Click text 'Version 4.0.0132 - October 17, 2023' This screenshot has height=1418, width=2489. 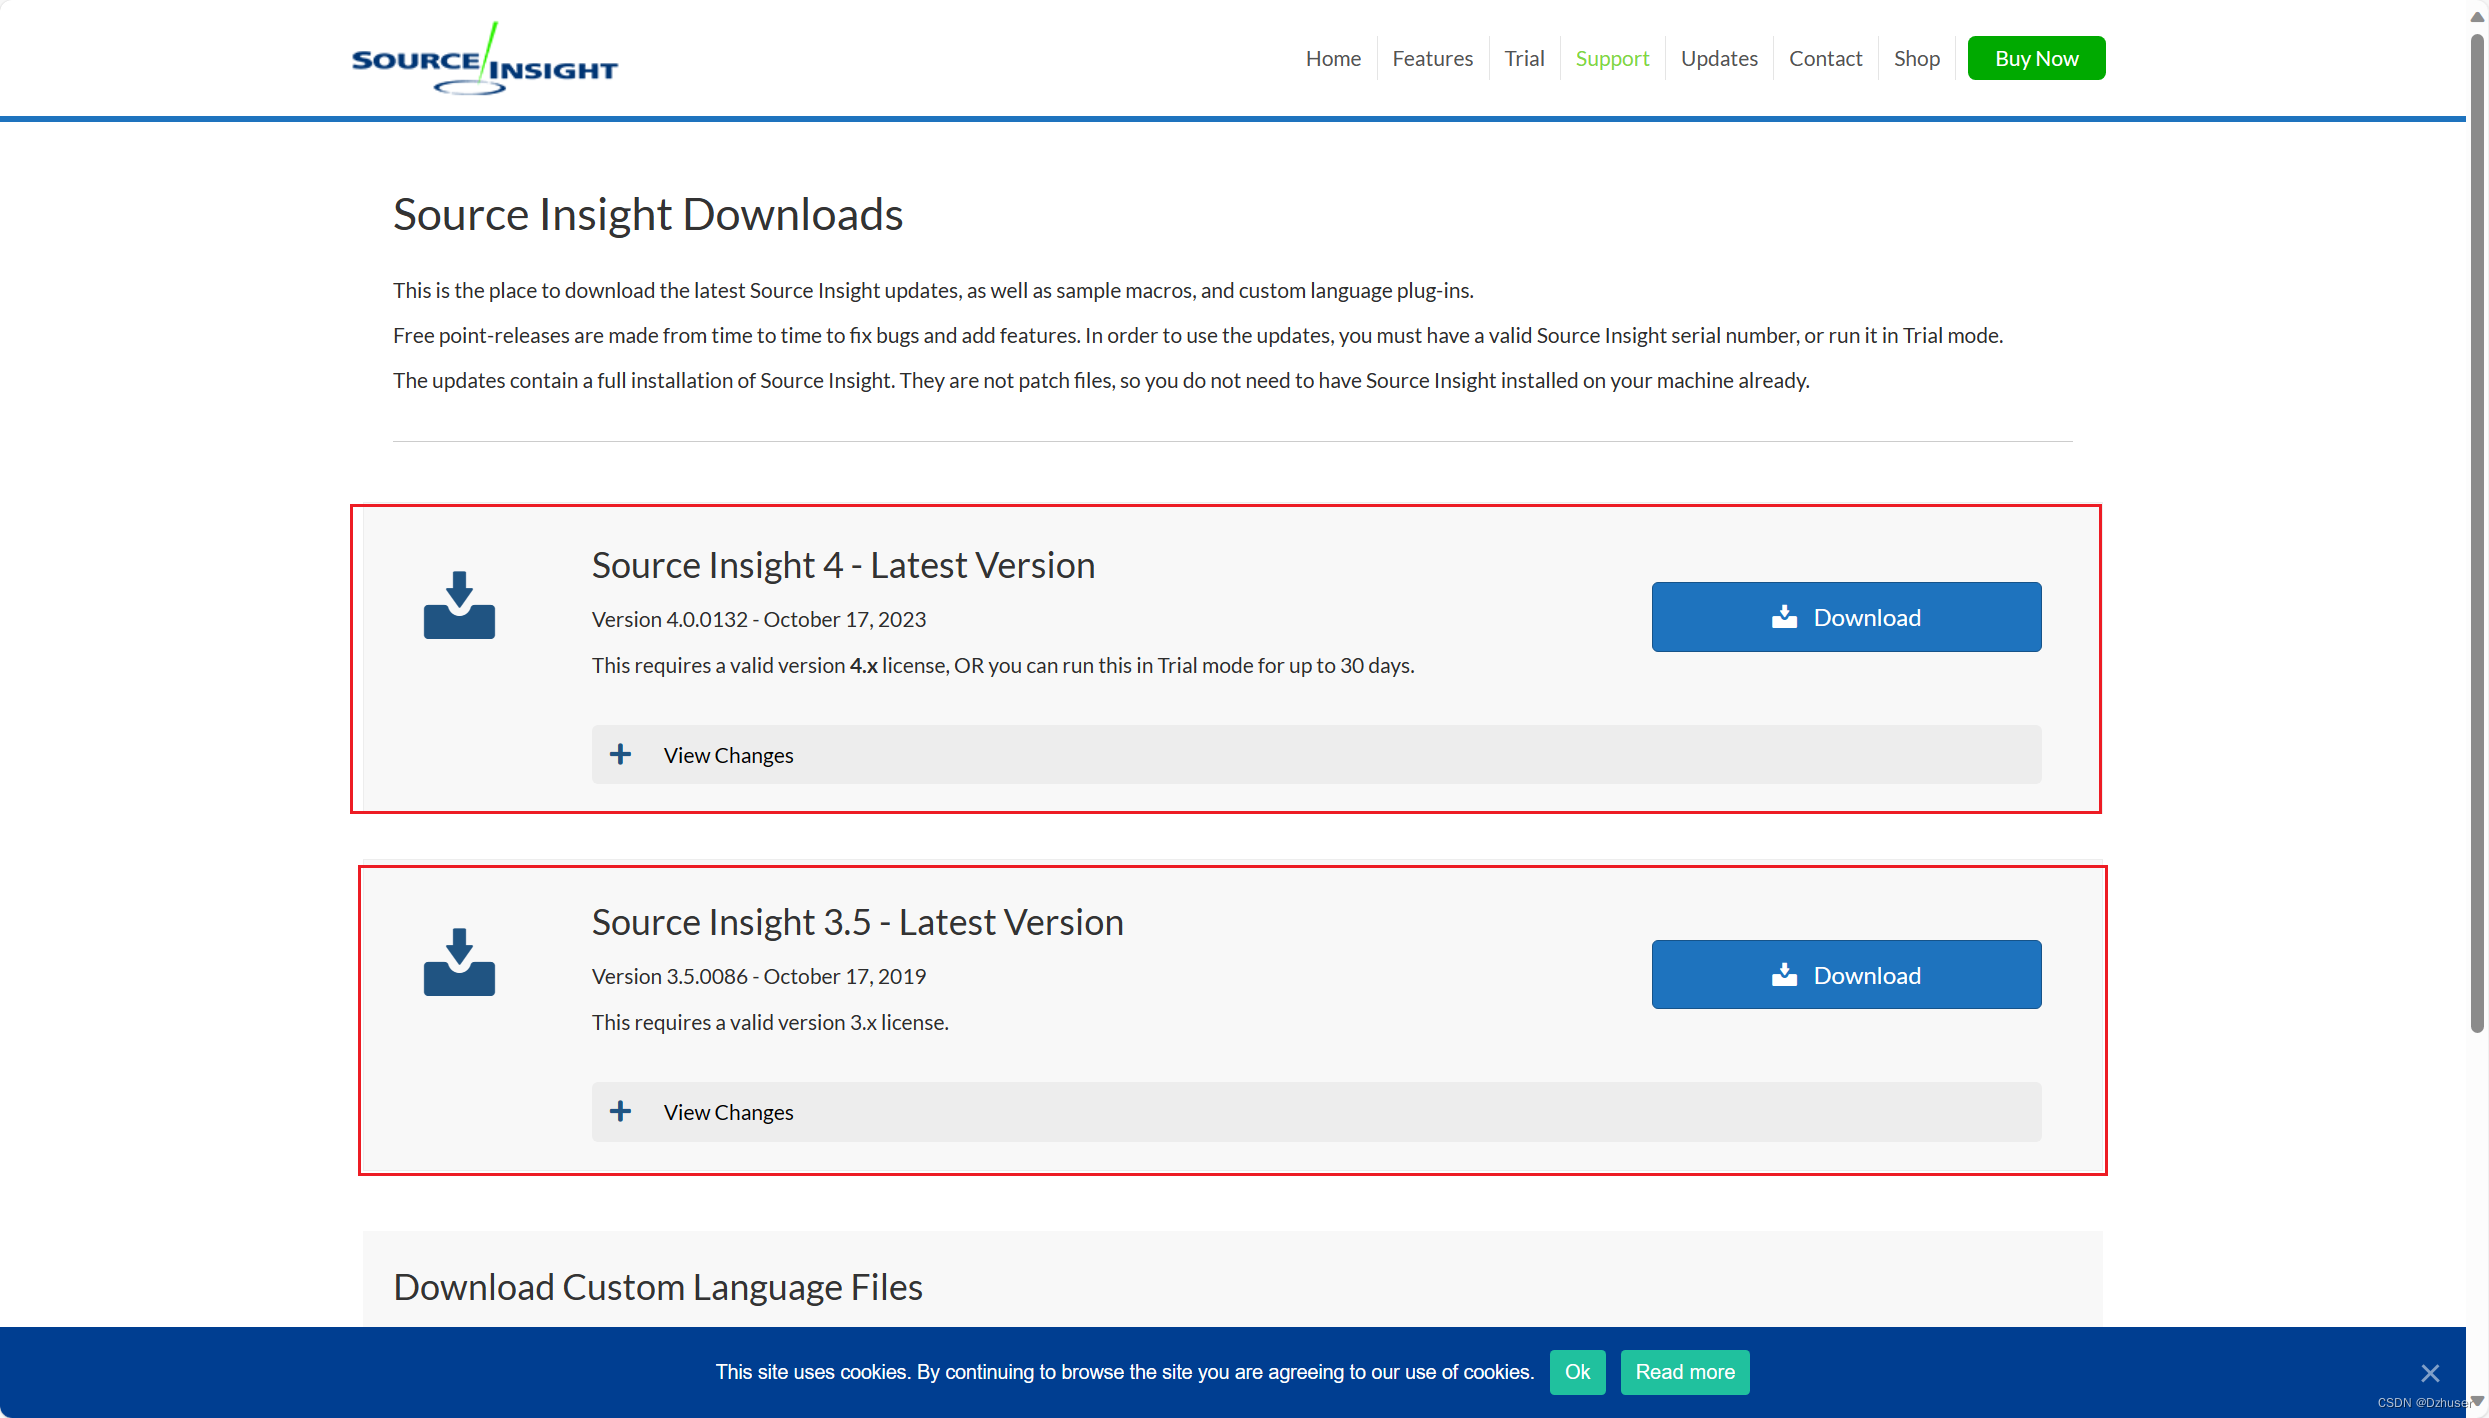tap(759, 619)
